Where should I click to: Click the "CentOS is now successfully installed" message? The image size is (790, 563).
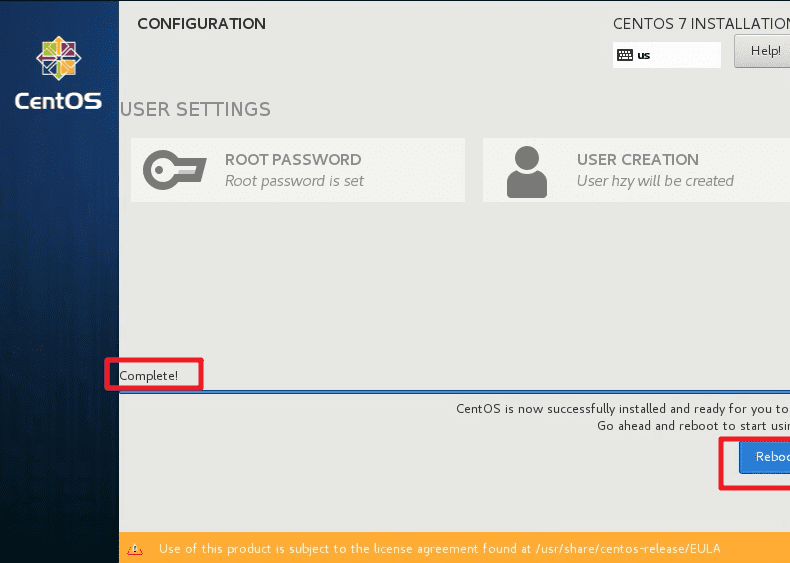623,409
